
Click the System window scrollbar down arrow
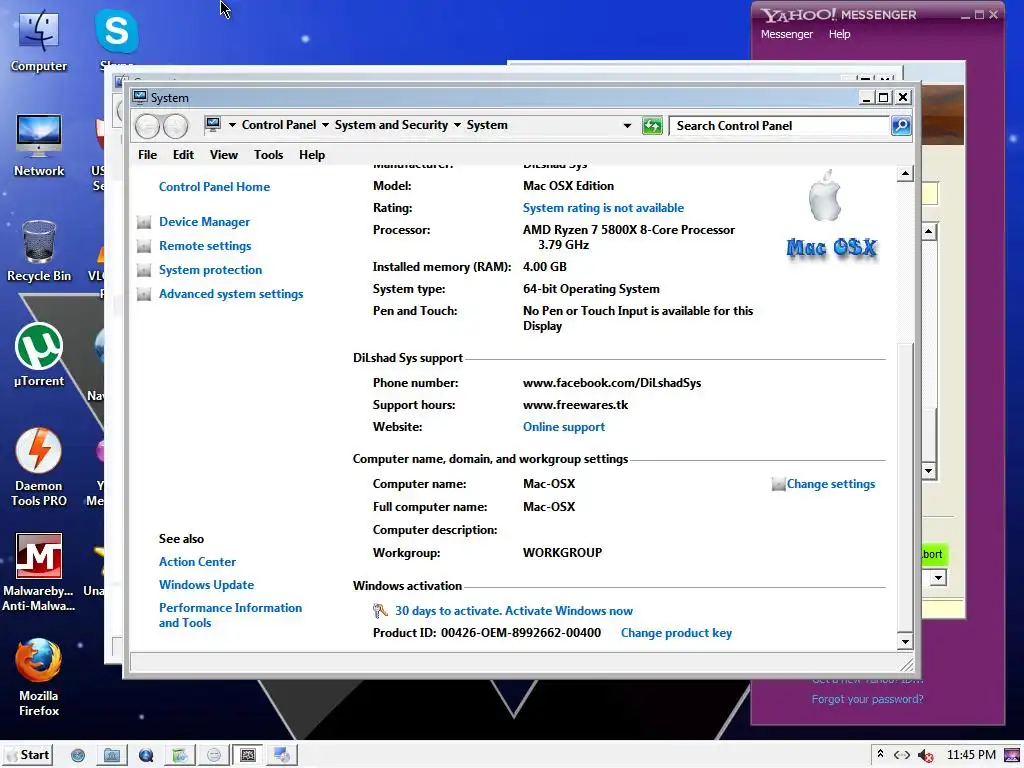pyautogui.click(x=905, y=641)
